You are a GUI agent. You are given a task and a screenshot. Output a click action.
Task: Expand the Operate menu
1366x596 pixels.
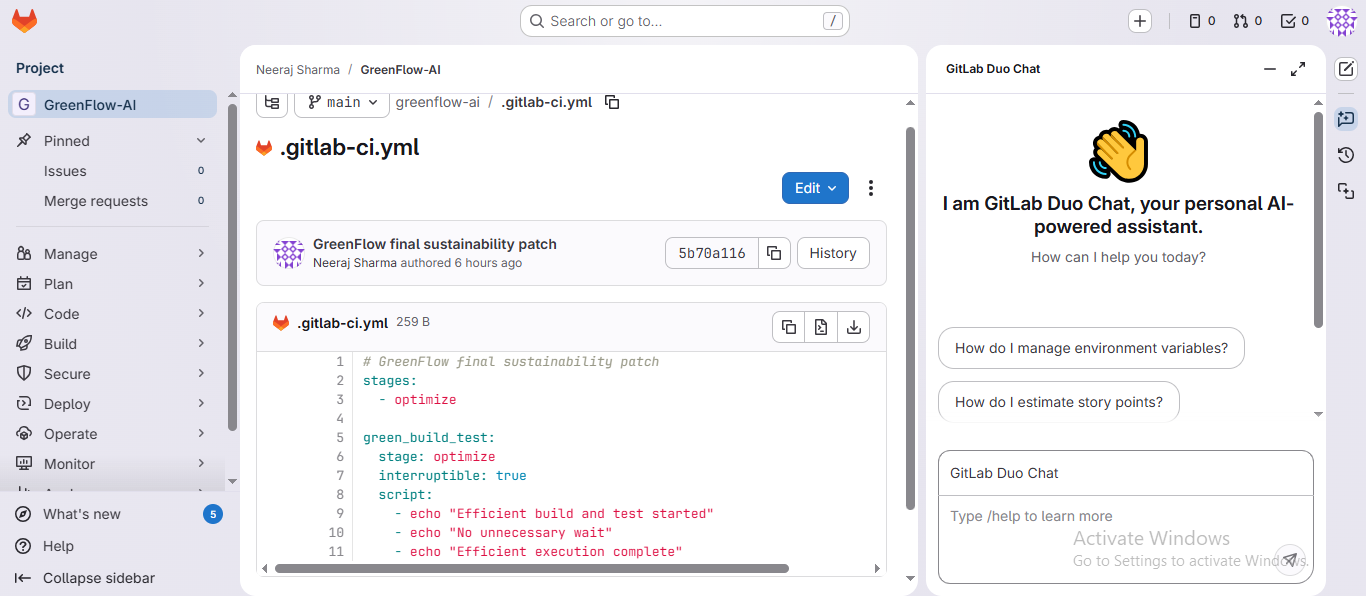click(112, 434)
